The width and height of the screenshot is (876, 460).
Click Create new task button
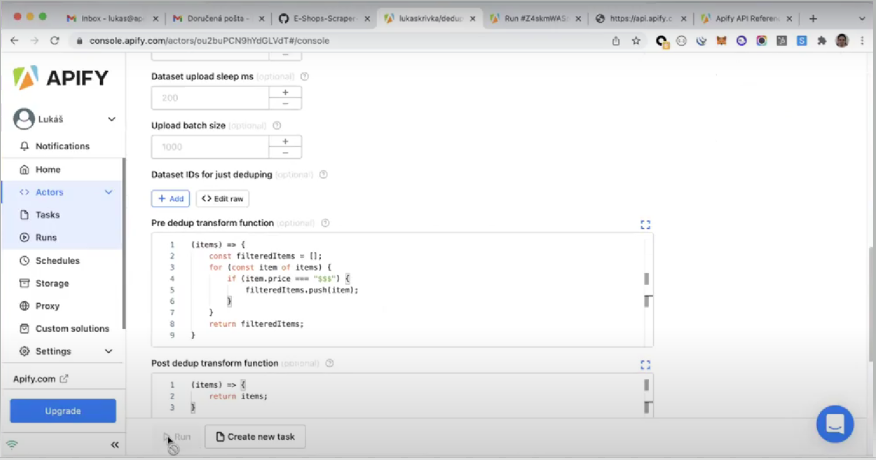coord(255,437)
